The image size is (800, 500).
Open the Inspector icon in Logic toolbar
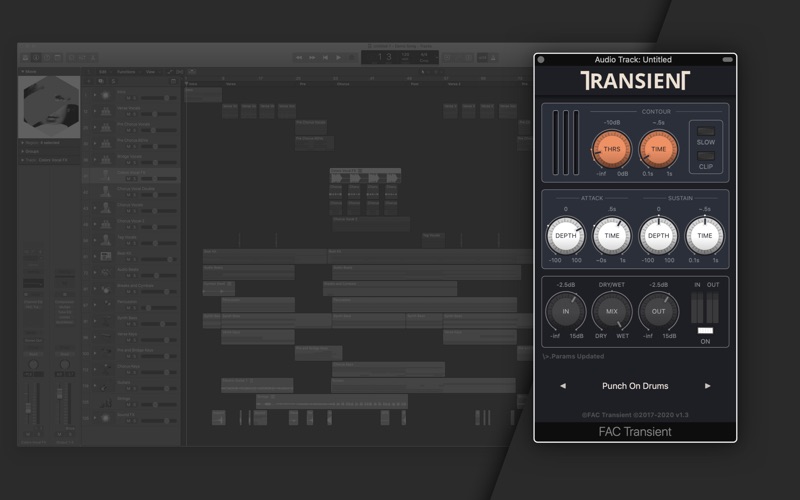(x=36, y=58)
